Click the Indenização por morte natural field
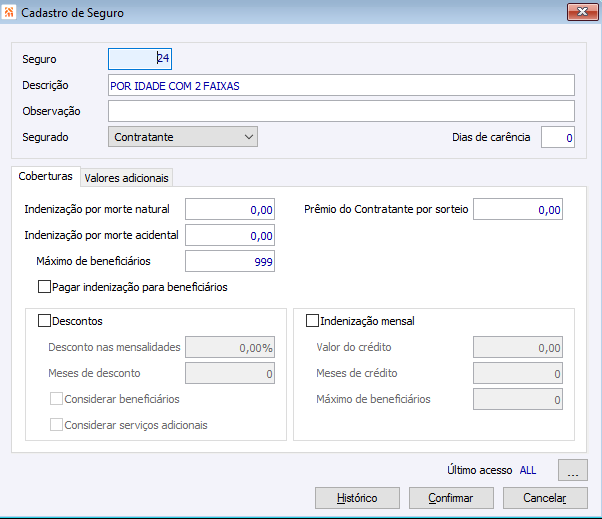This screenshot has height=519, width=602. tap(230, 209)
